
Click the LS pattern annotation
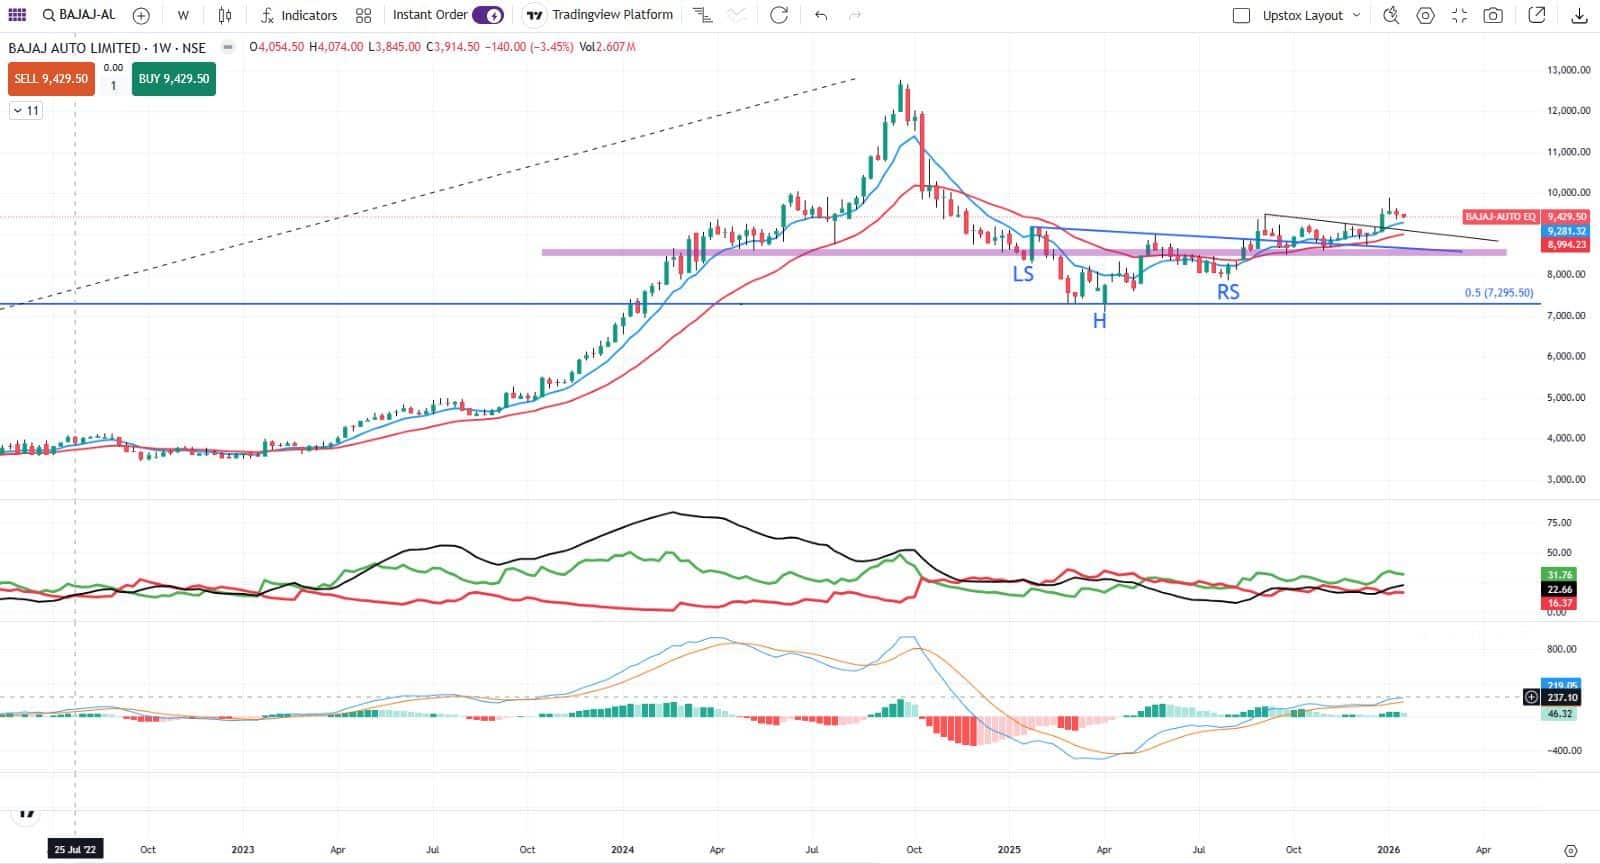[x=1023, y=274]
